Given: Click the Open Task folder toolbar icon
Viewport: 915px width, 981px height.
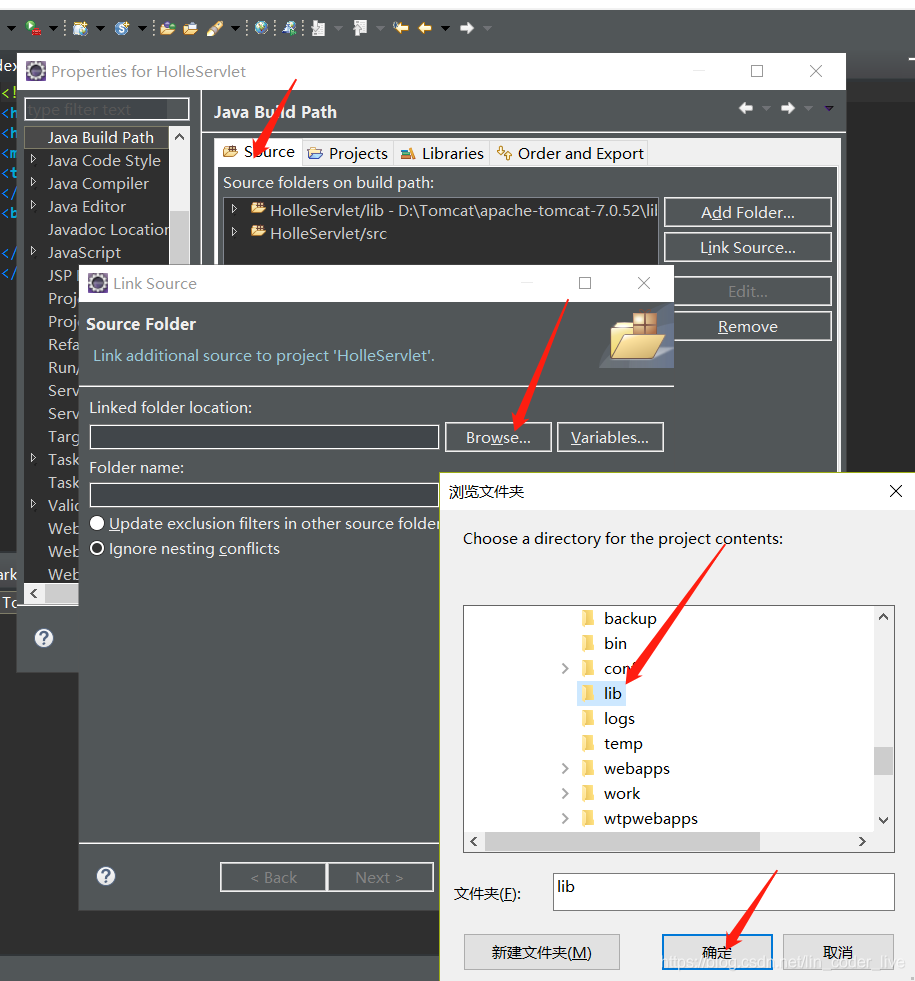Looking at the screenshot, I should click(x=190, y=28).
